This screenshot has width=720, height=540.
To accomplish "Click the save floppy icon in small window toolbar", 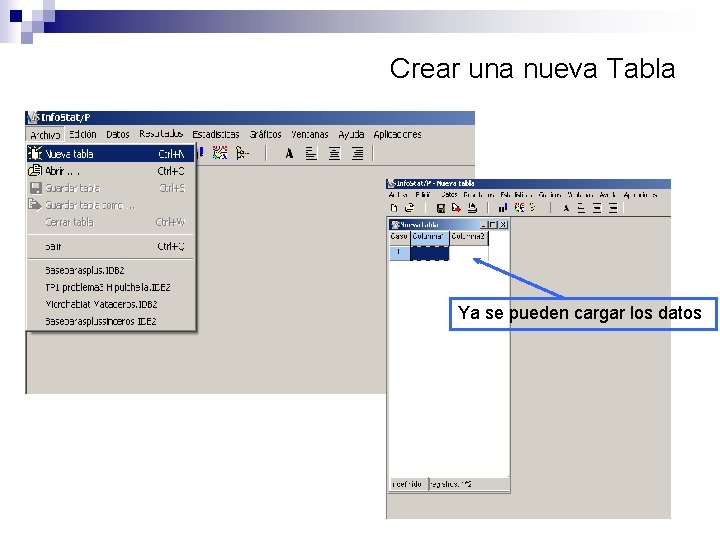I will [440, 208].
